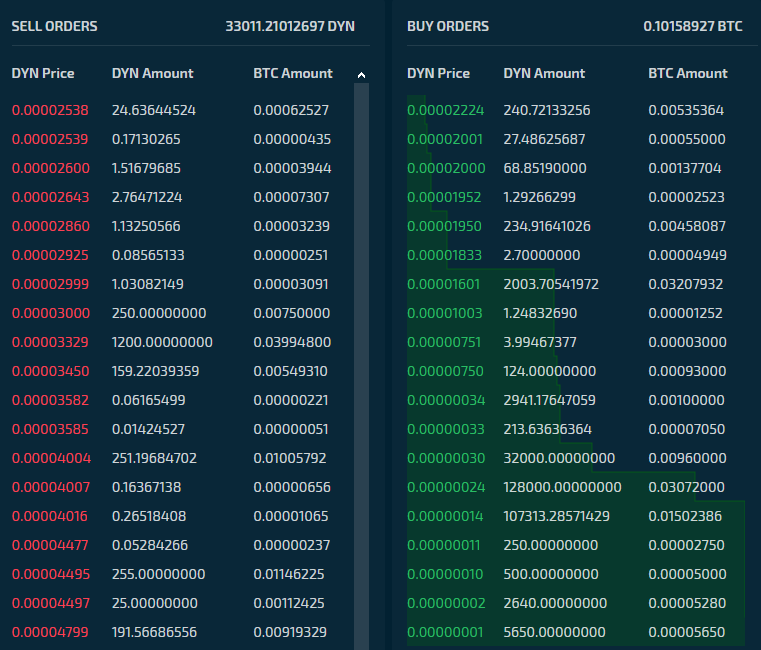Select sell order at price 0.00002999
The width and height of the screenshot is (761, 650).
pos(182,284)
